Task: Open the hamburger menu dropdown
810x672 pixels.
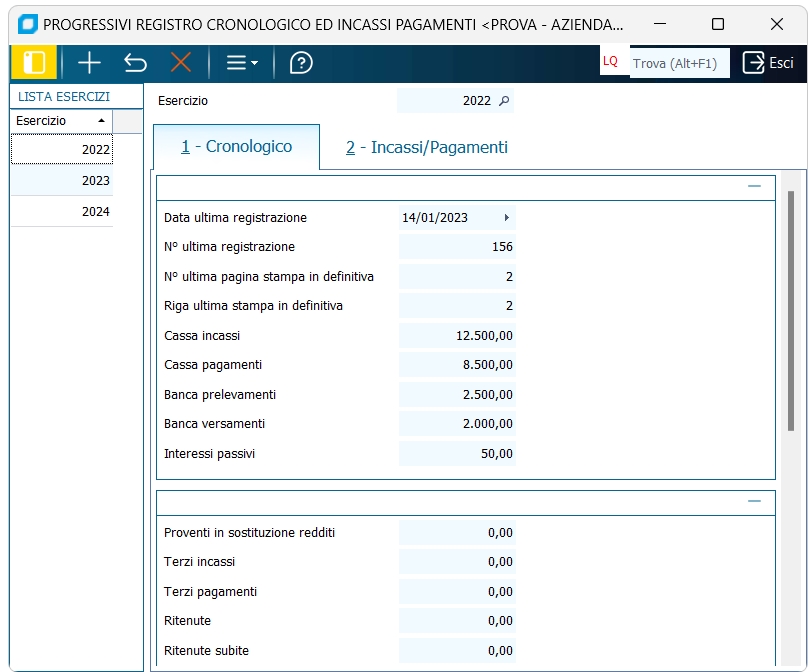Action: (x=241, y=63)
